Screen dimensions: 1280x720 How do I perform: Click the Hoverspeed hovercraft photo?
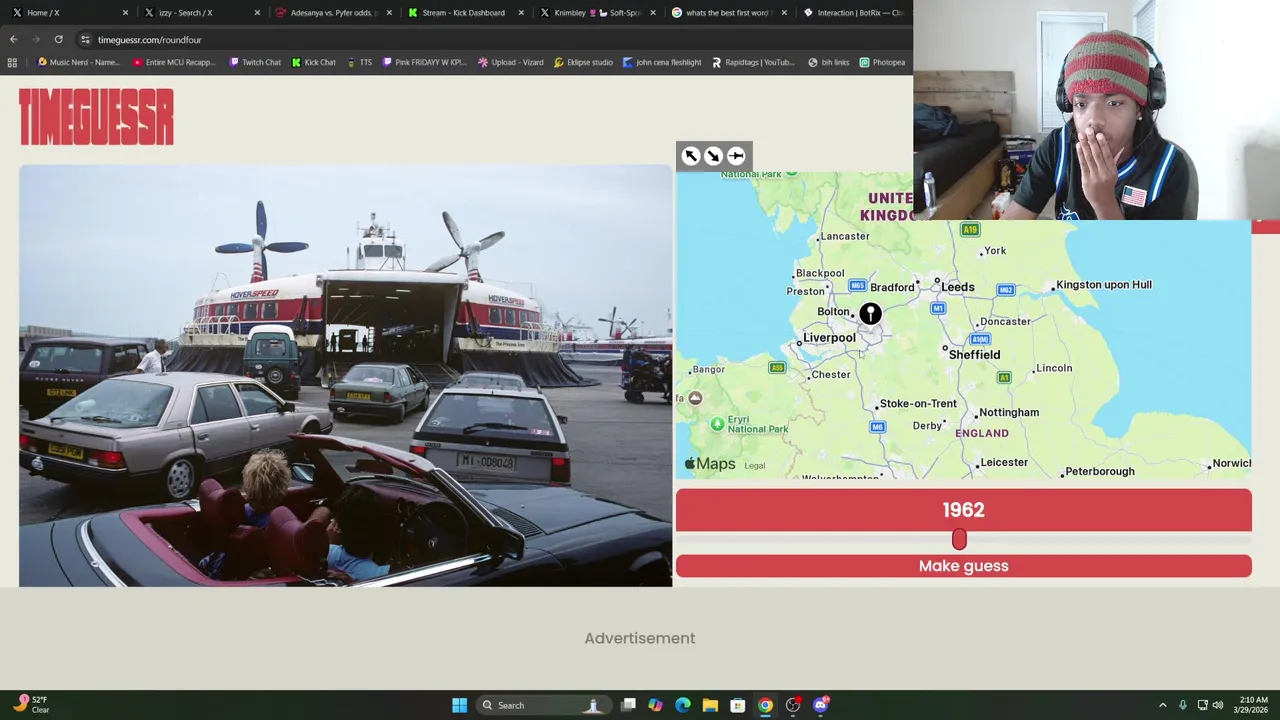[x=345, y=376]
